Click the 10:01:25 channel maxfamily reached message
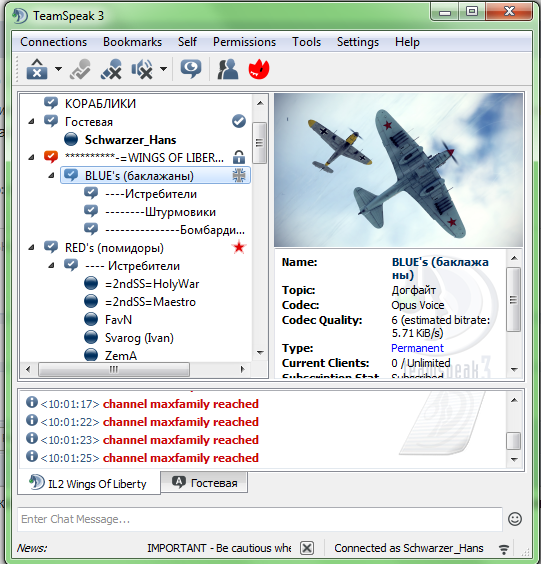This screenshot has height=564, width=541. coord(181,458)
